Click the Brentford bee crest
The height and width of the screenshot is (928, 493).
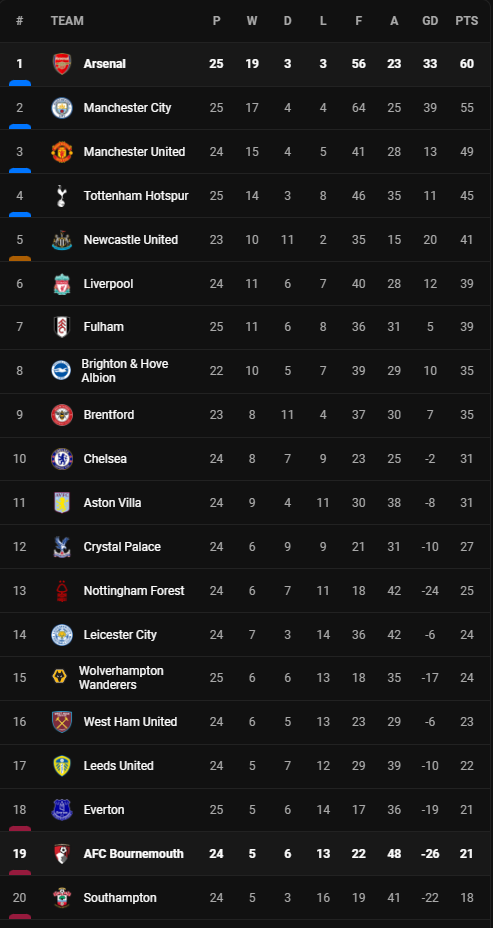tap(62, 415)
